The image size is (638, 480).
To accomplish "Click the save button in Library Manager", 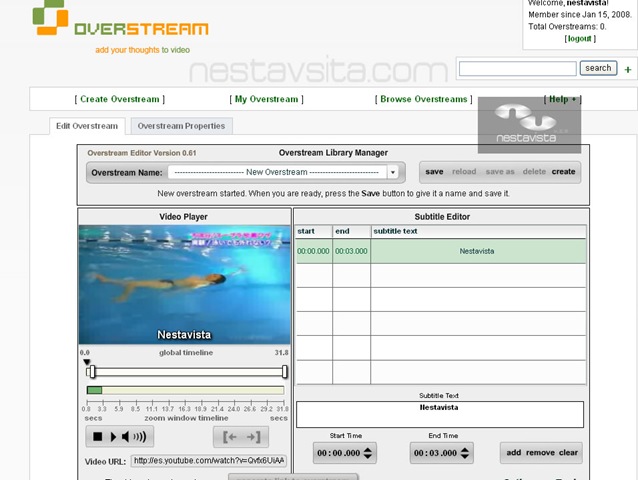I will (x=434, y=171).
